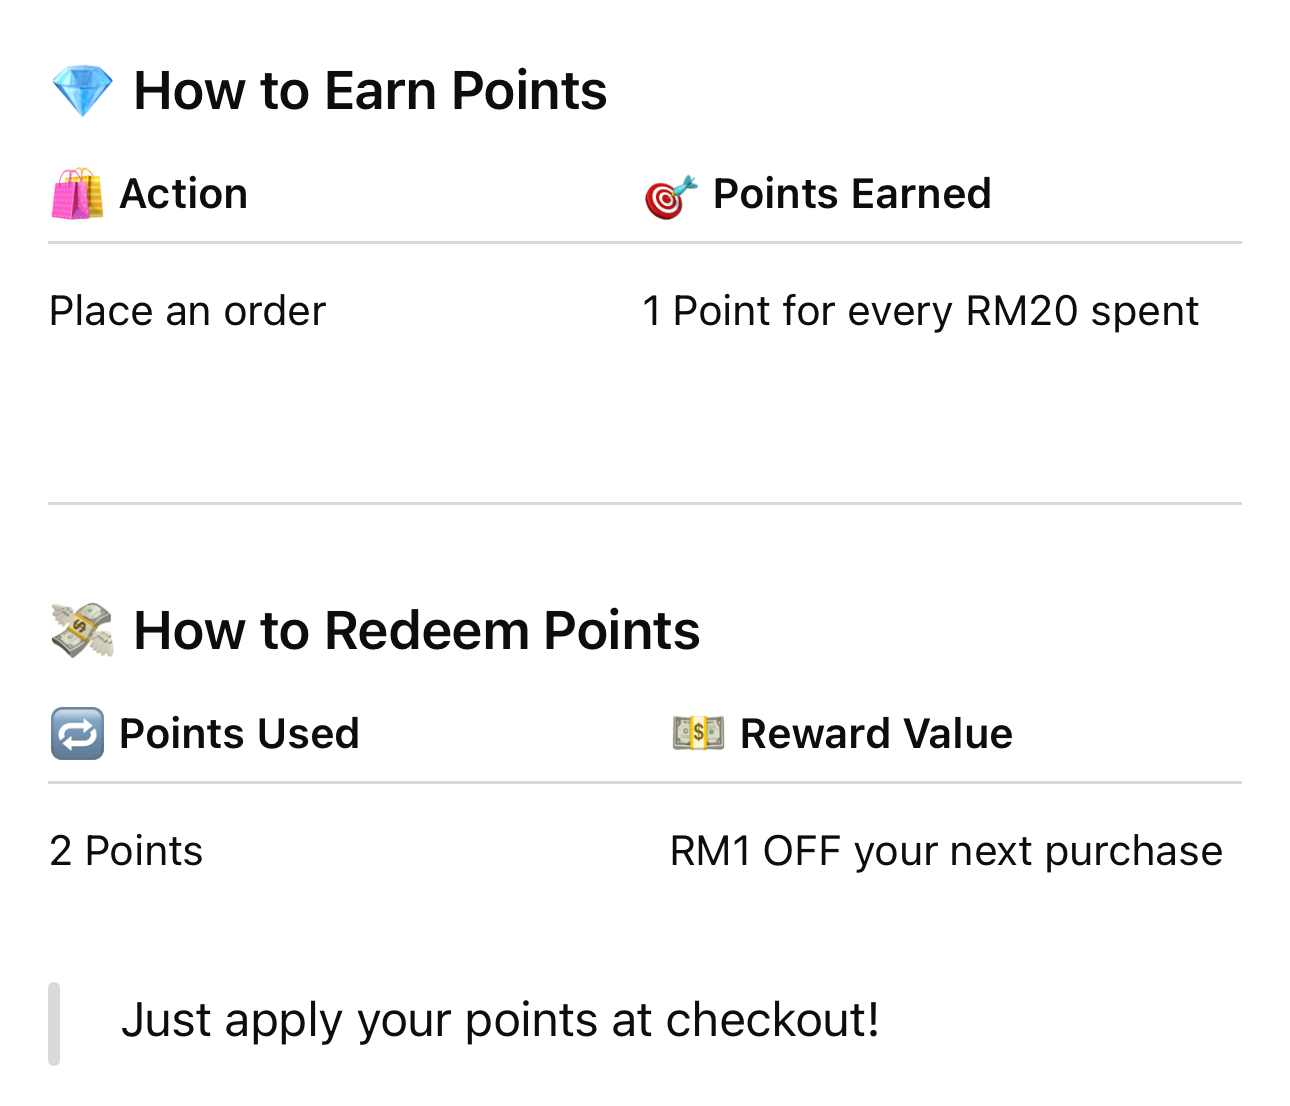Click the grey blockquote bar
The width and height of the screenshot is (1290, 1106).
click(54, 1024)
